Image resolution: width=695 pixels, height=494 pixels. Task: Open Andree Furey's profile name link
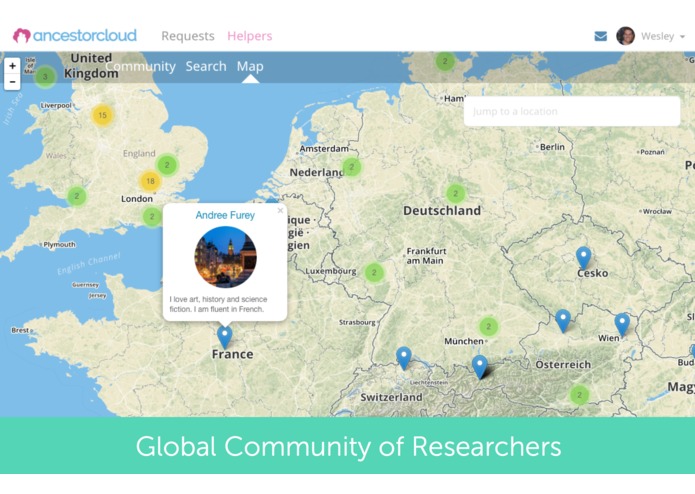(x=225, y=215)
